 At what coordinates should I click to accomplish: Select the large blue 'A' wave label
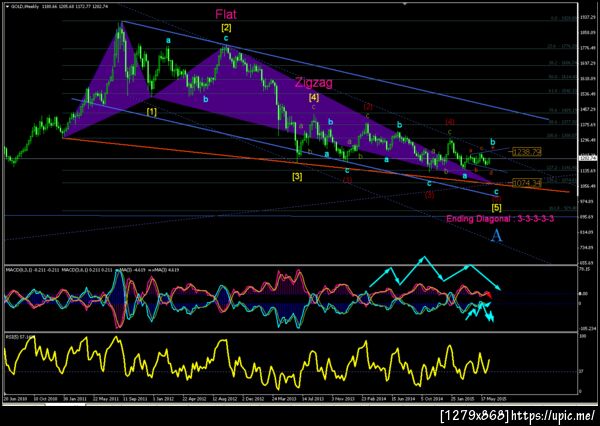496,235
